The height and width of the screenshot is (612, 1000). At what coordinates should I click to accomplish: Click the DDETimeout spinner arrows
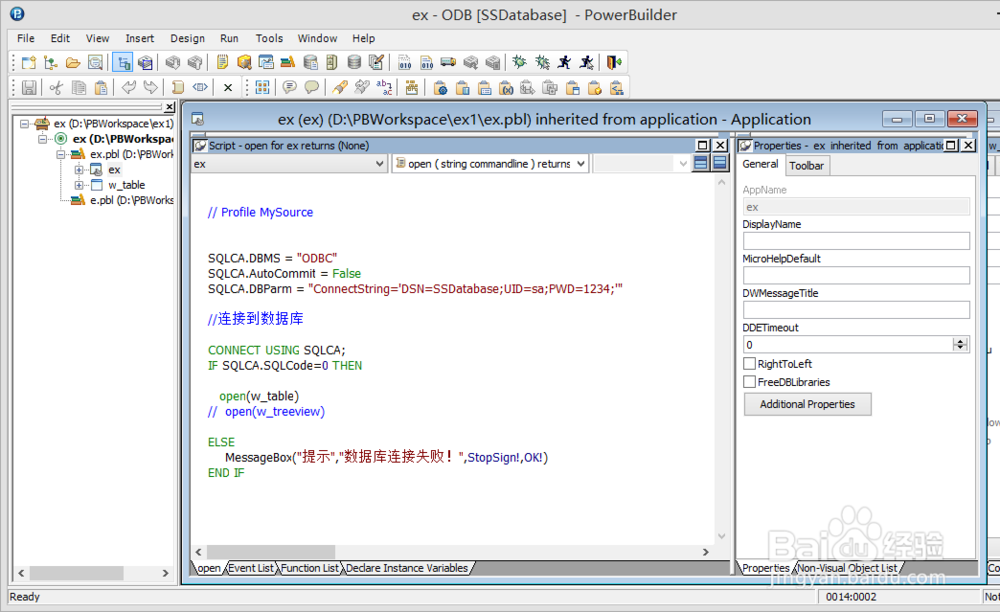pyautogui.click(x=960, y=344)
